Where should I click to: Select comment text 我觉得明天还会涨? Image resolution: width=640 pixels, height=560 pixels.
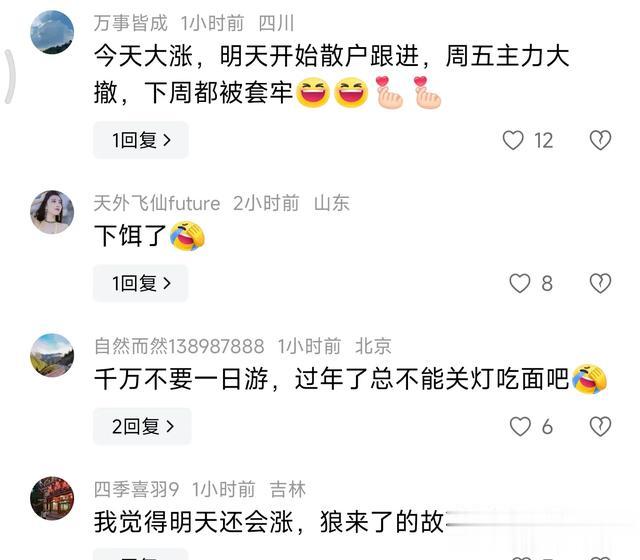(193, 522)
